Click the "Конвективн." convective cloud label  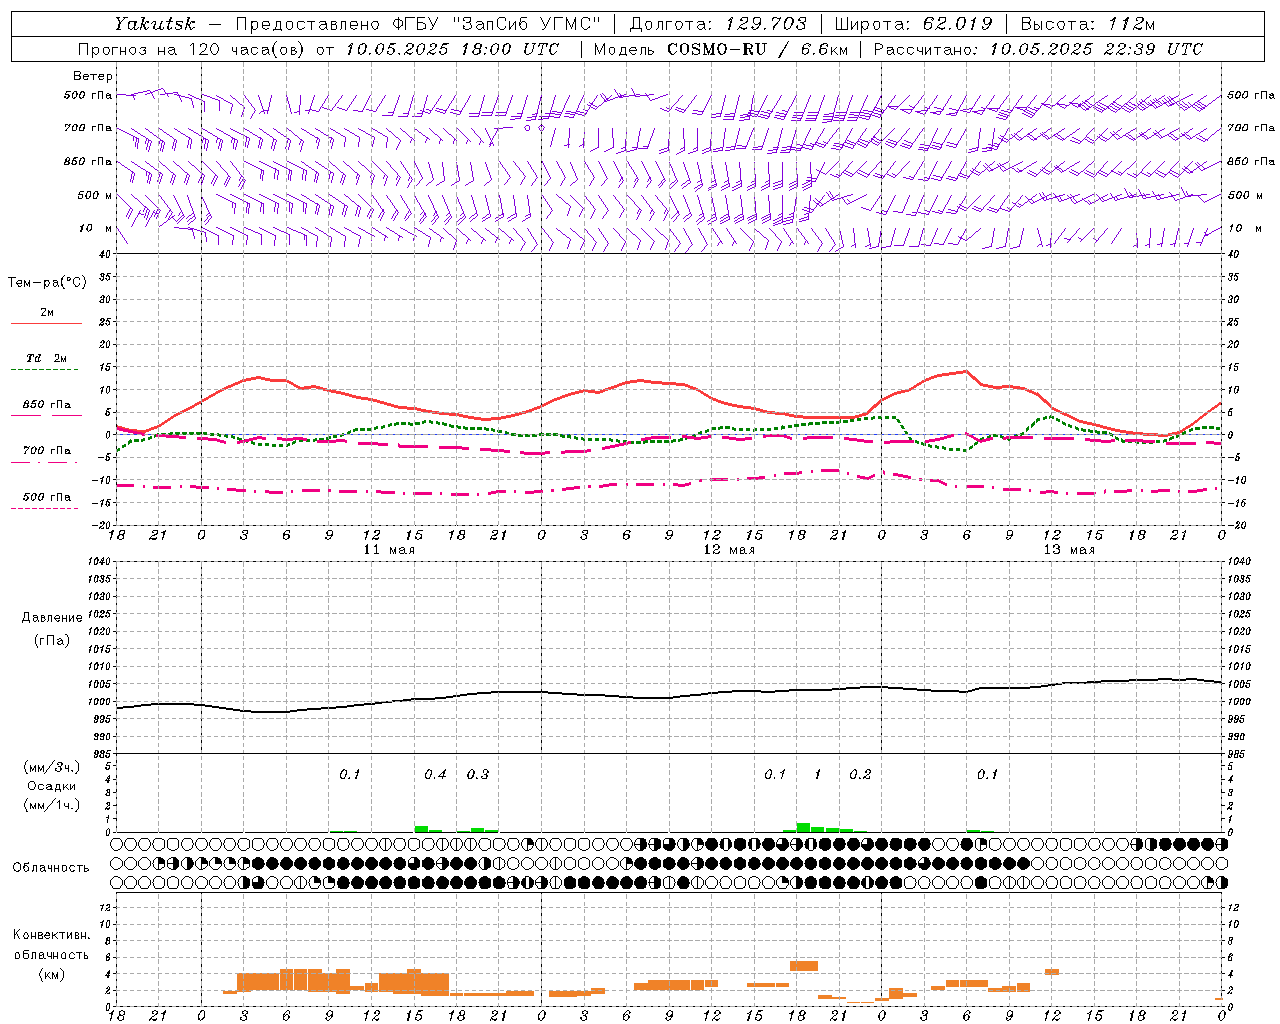pos(51,935)
